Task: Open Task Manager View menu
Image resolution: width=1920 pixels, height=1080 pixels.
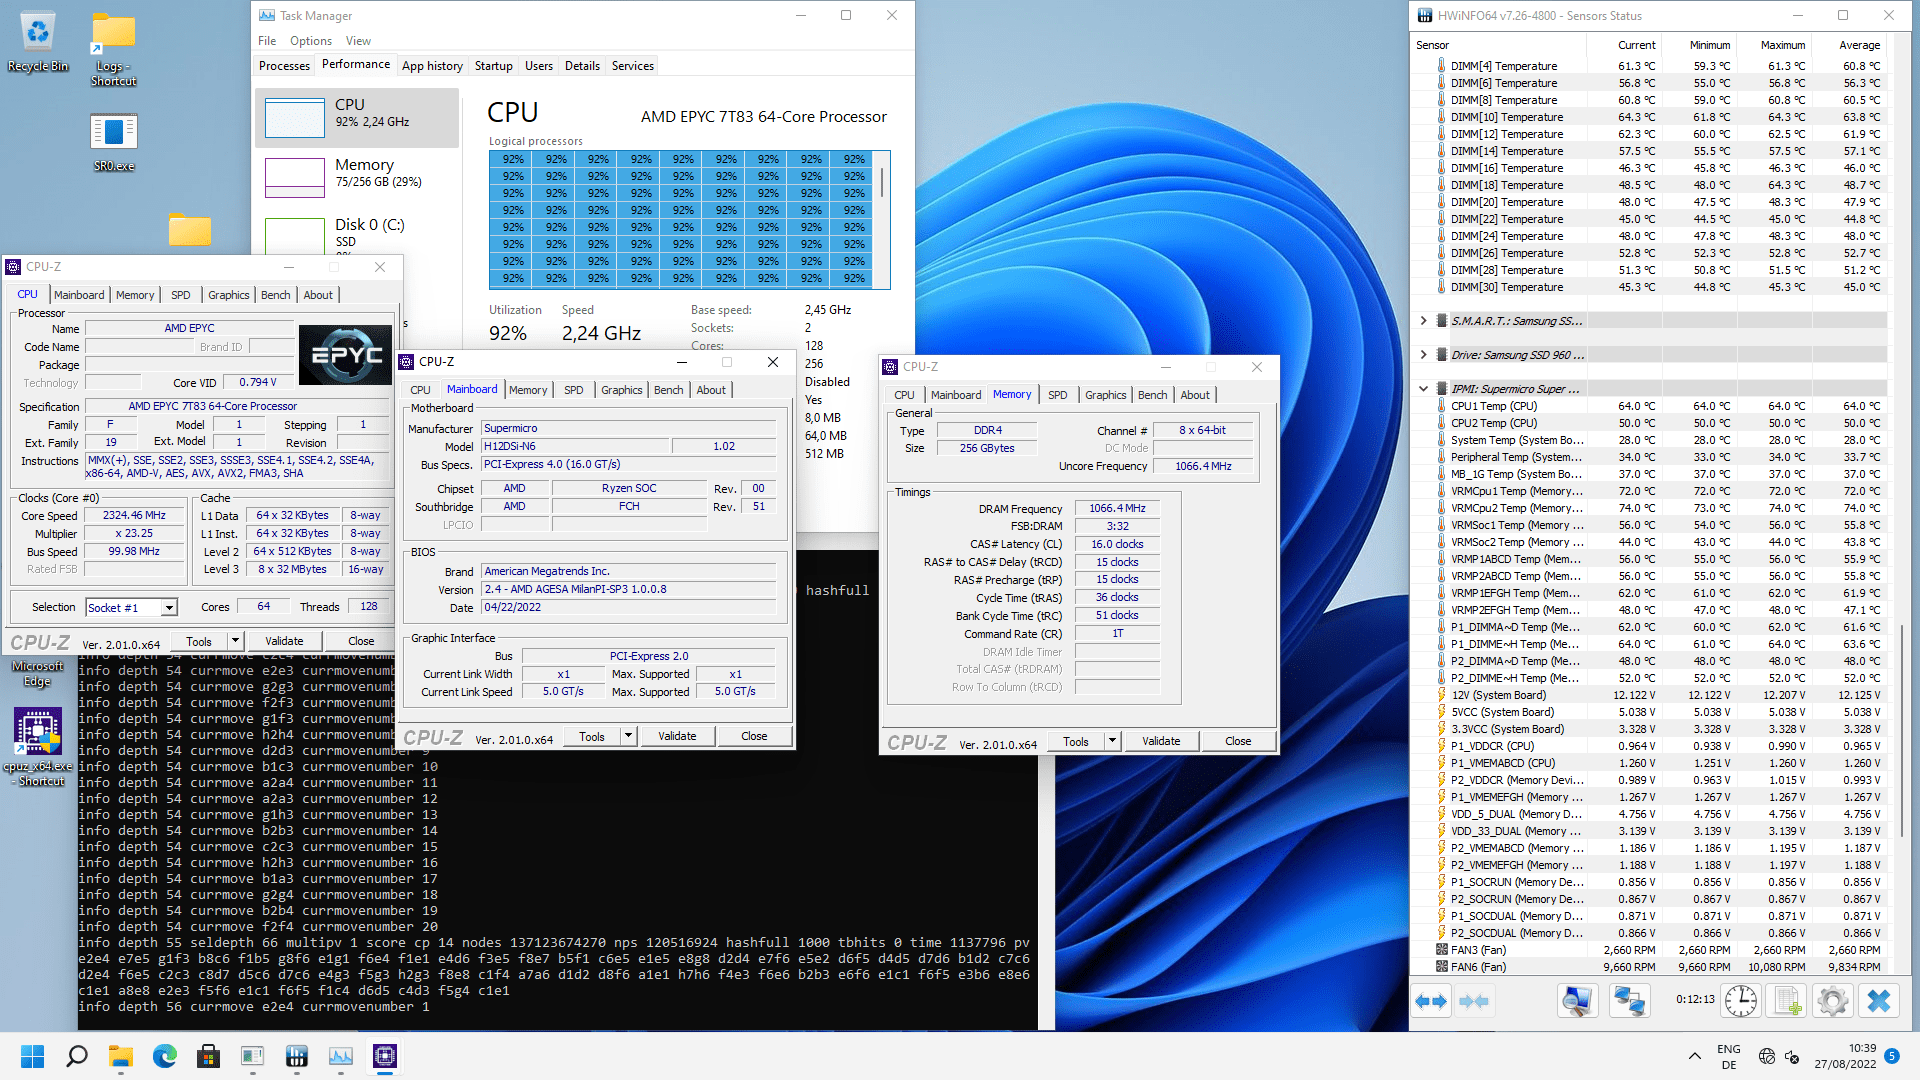Action: [x=358, y=41]
